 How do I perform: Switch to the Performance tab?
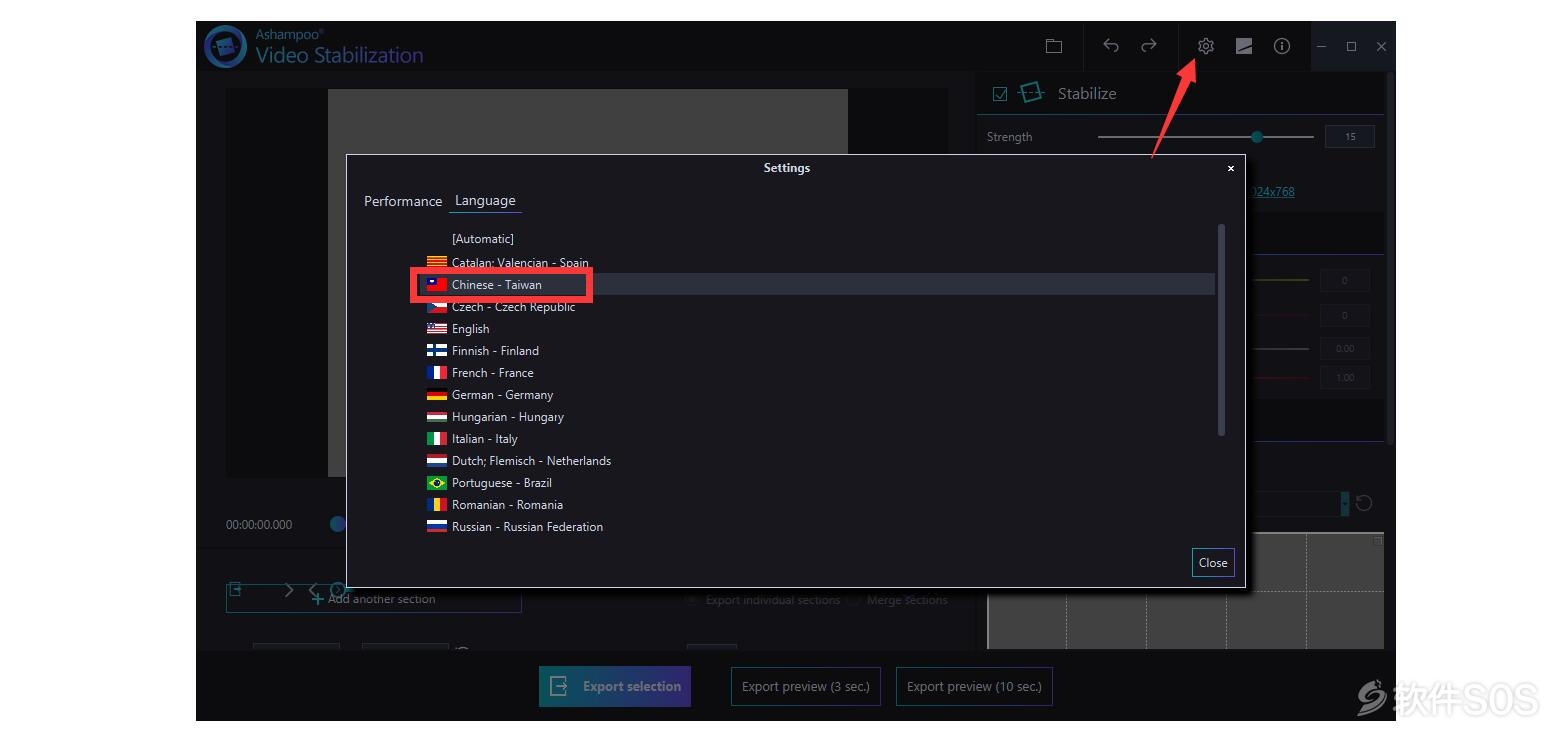click(x=403, y=201)
